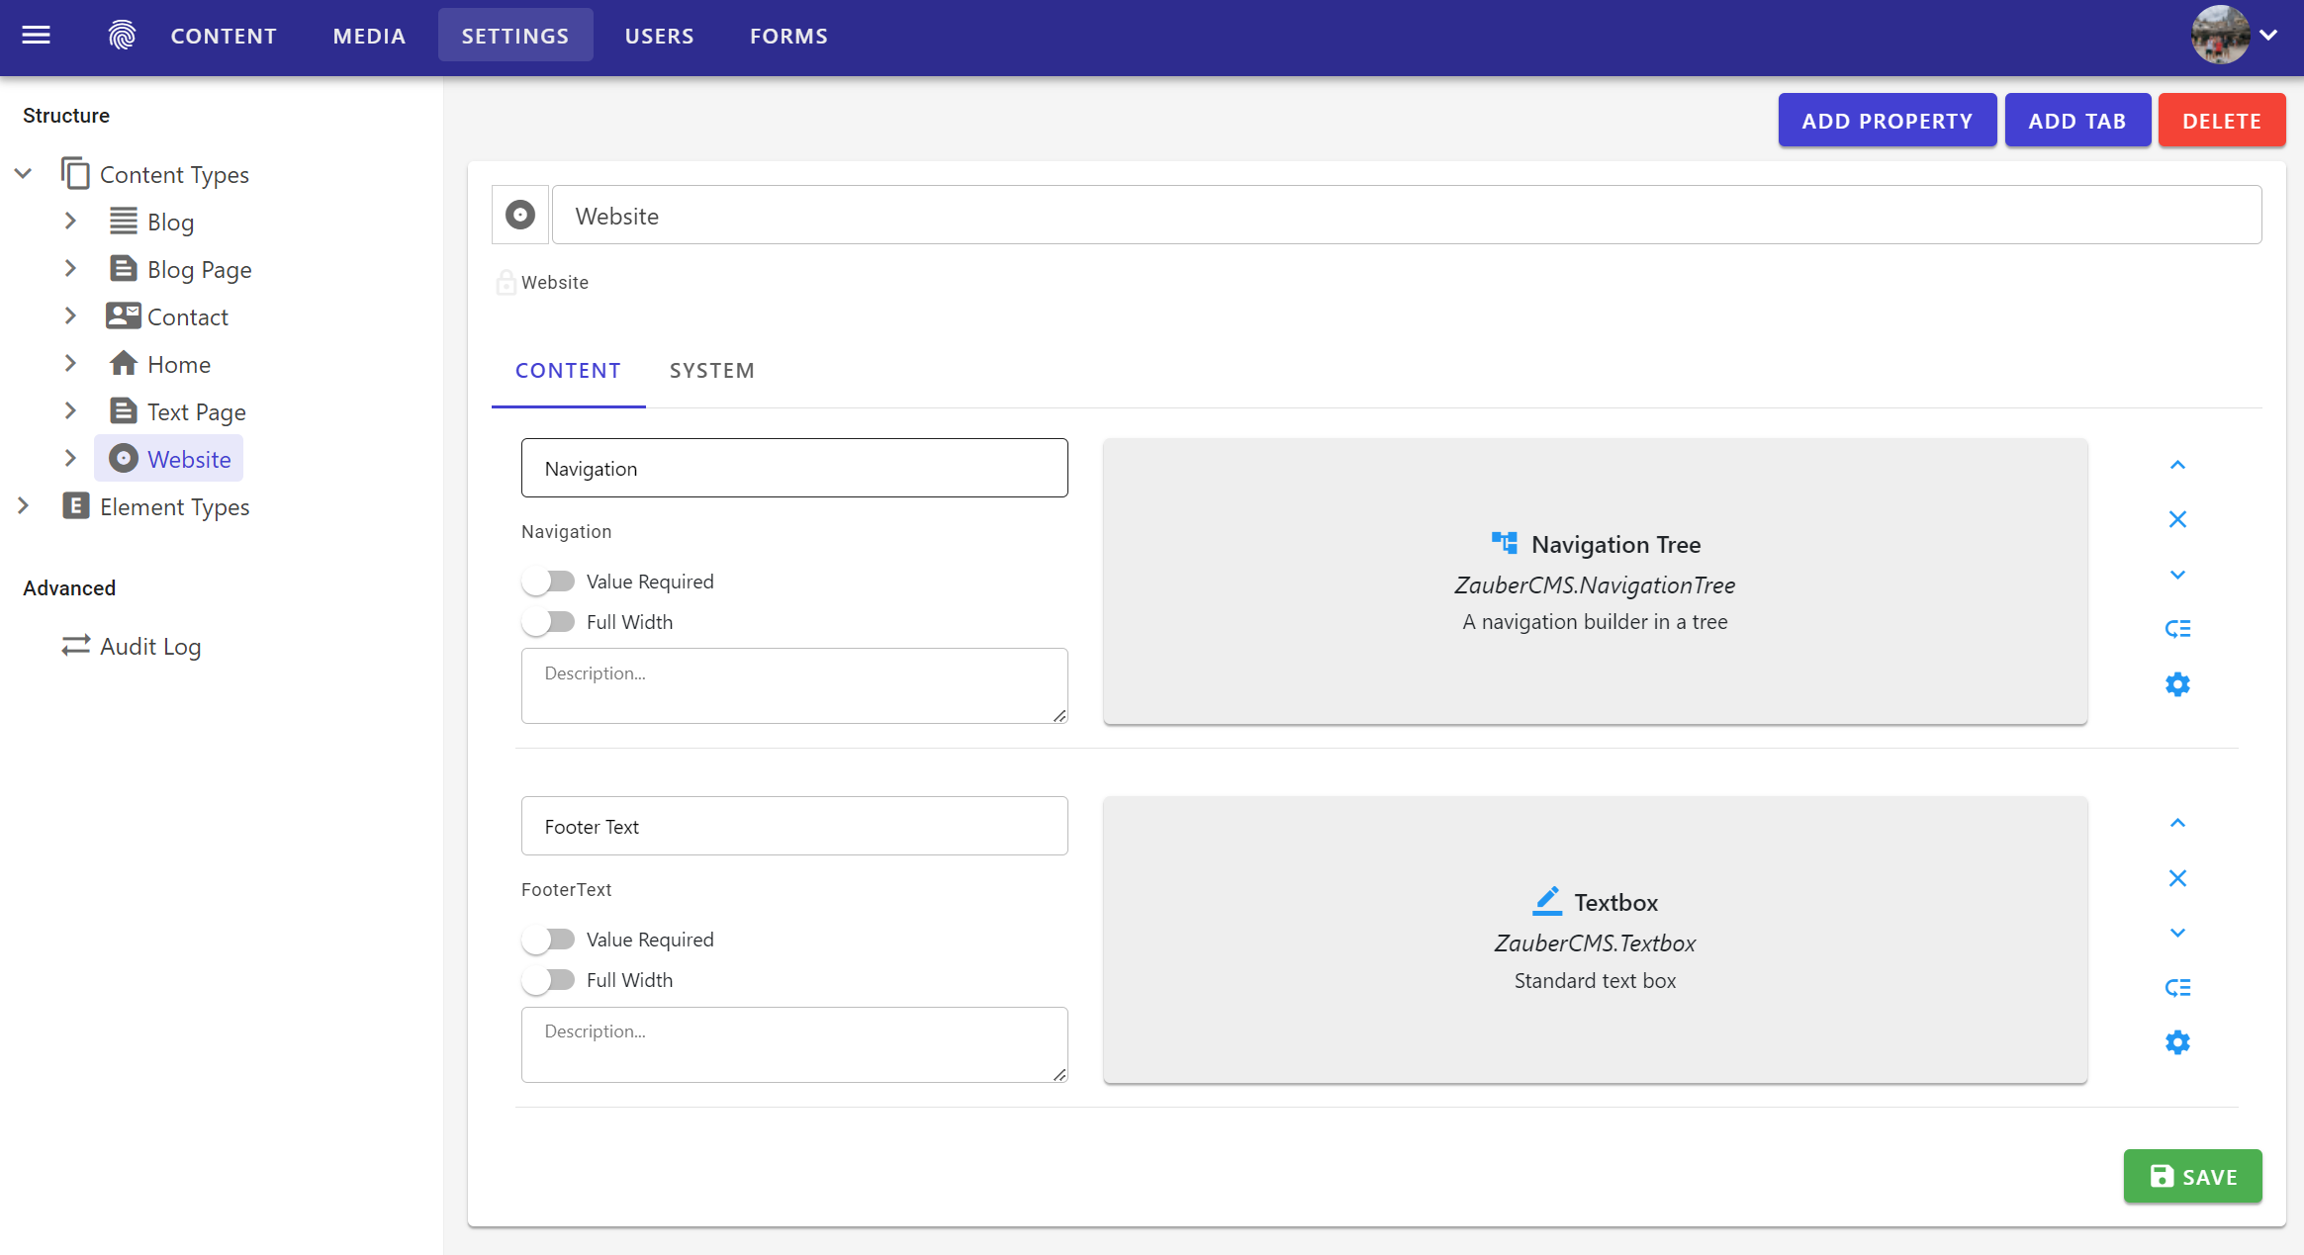Open the Media top menu
The height and width of the screenshot is (1255, 2304).
tap(369, 36)
